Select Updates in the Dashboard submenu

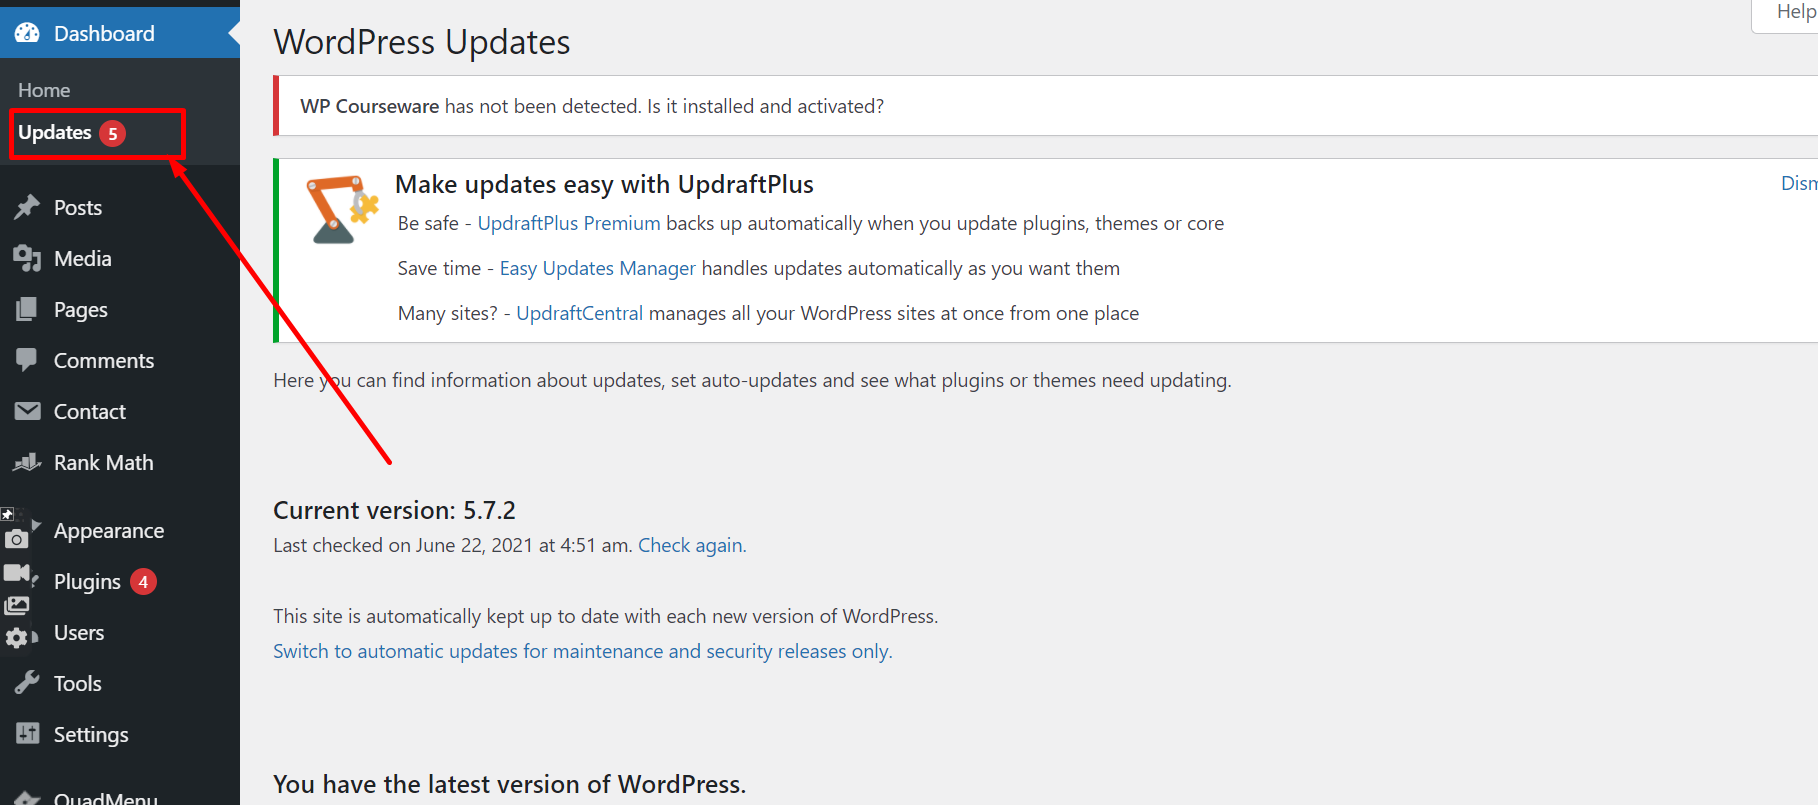pos(55,133)
